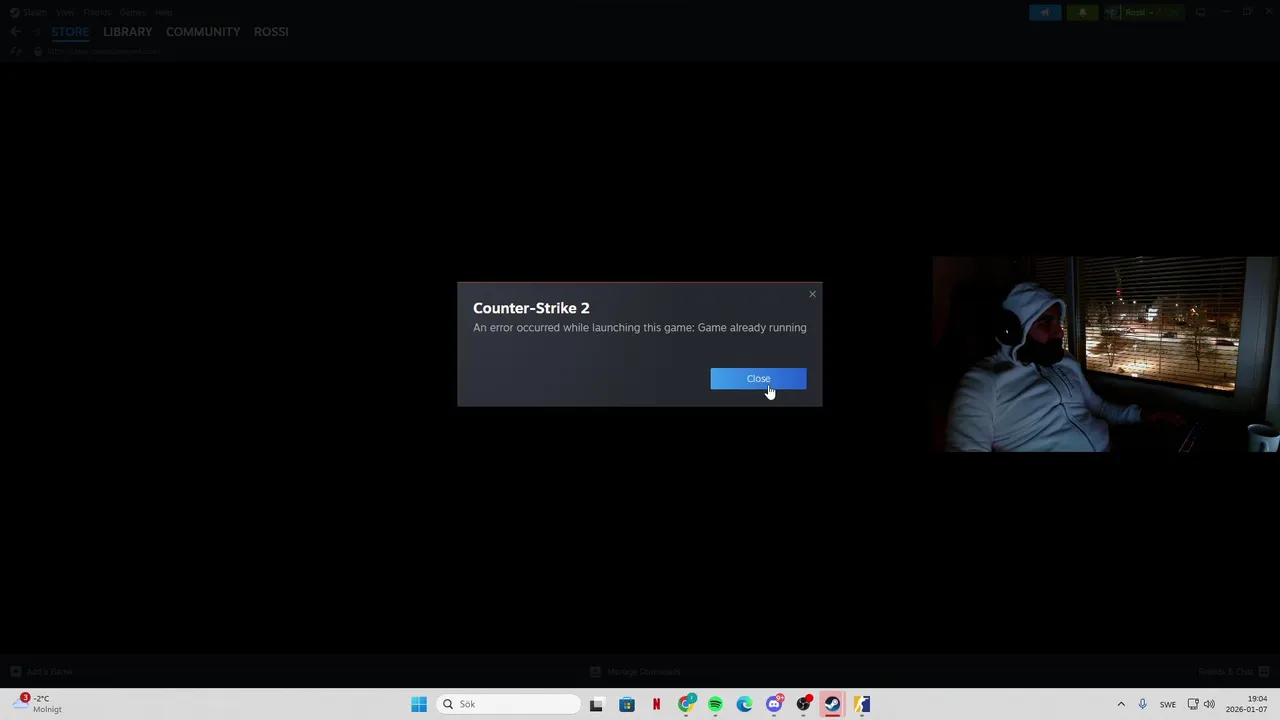
Task: Open the View menu in Steam
Action: point(65,12)
